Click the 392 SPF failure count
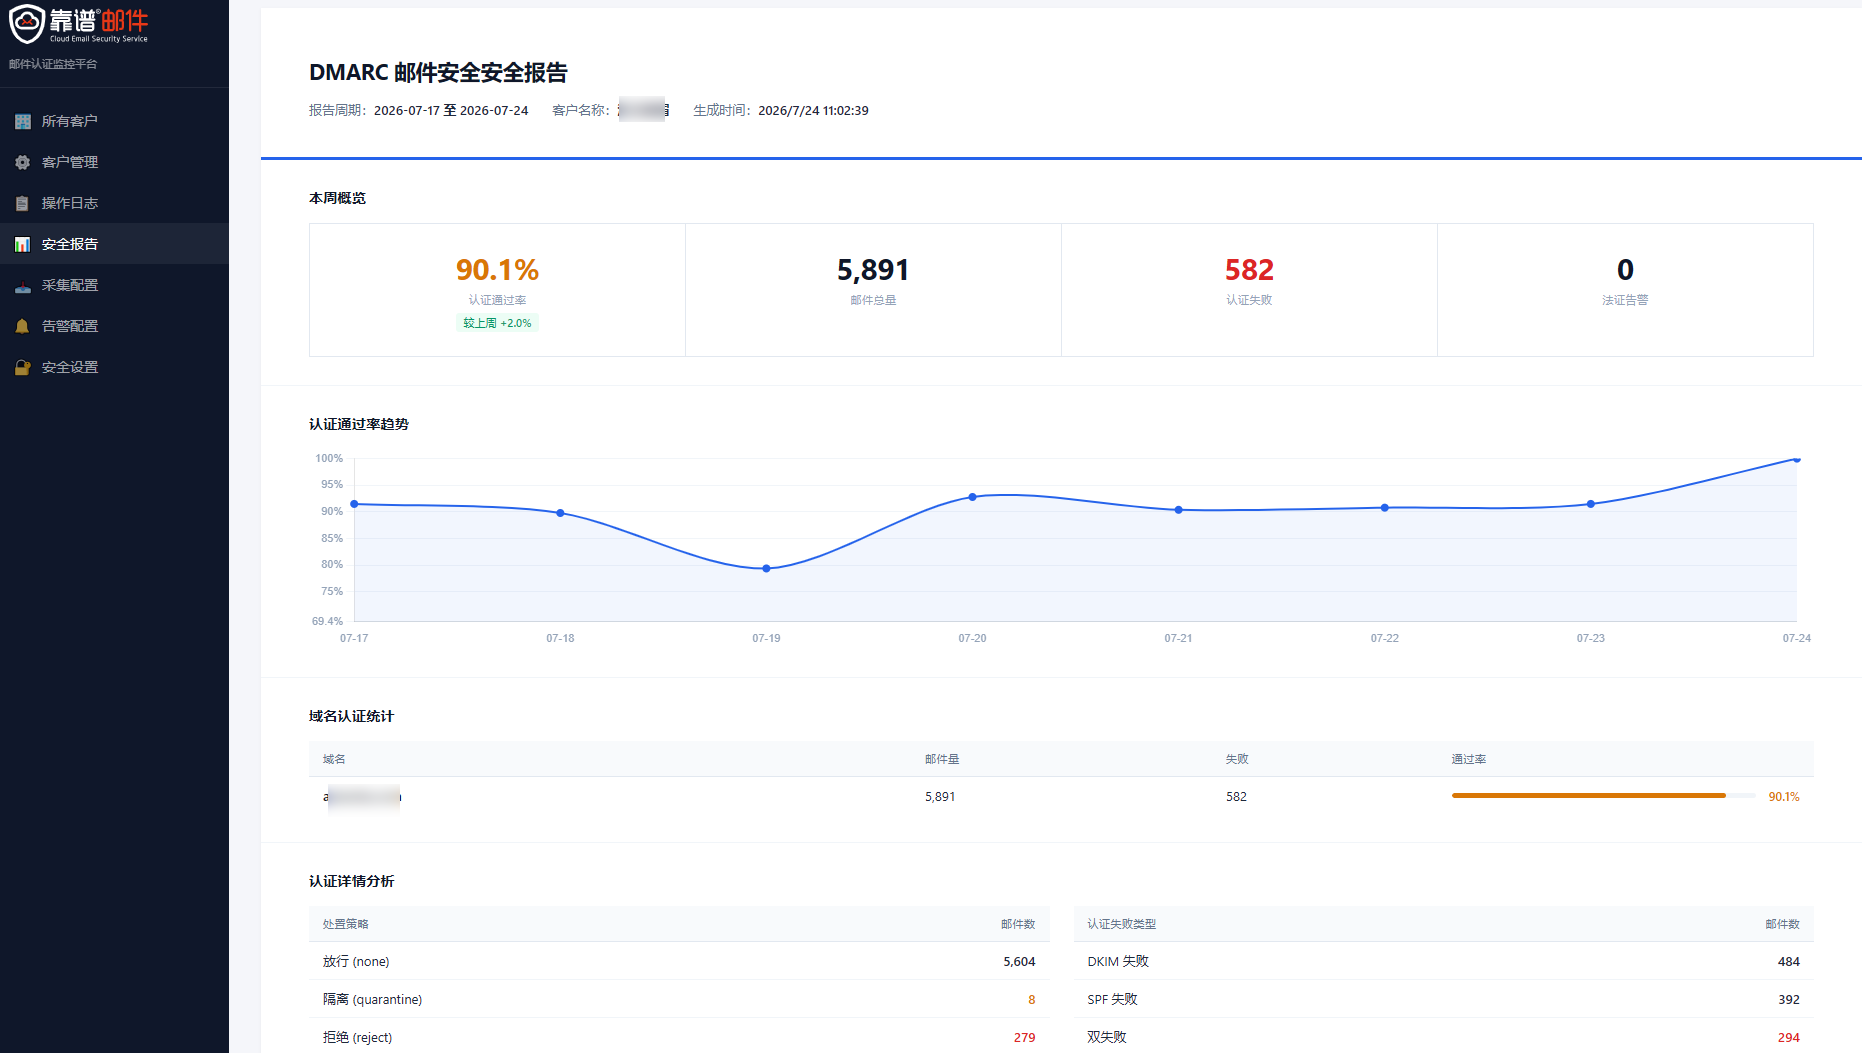 pyautogui.click(x=1788, y=1000)
